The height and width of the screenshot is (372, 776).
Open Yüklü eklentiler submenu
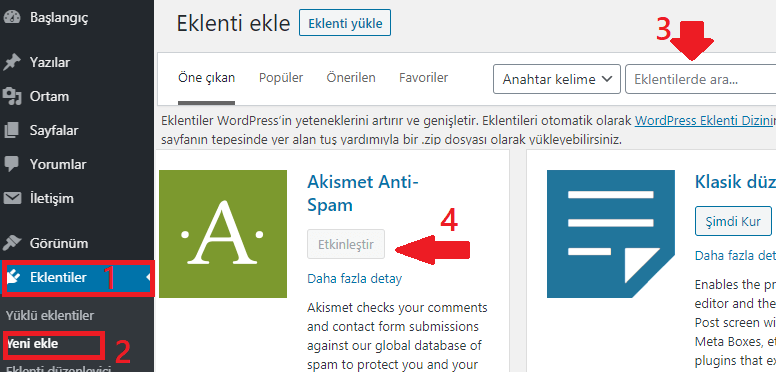[50, 316]
